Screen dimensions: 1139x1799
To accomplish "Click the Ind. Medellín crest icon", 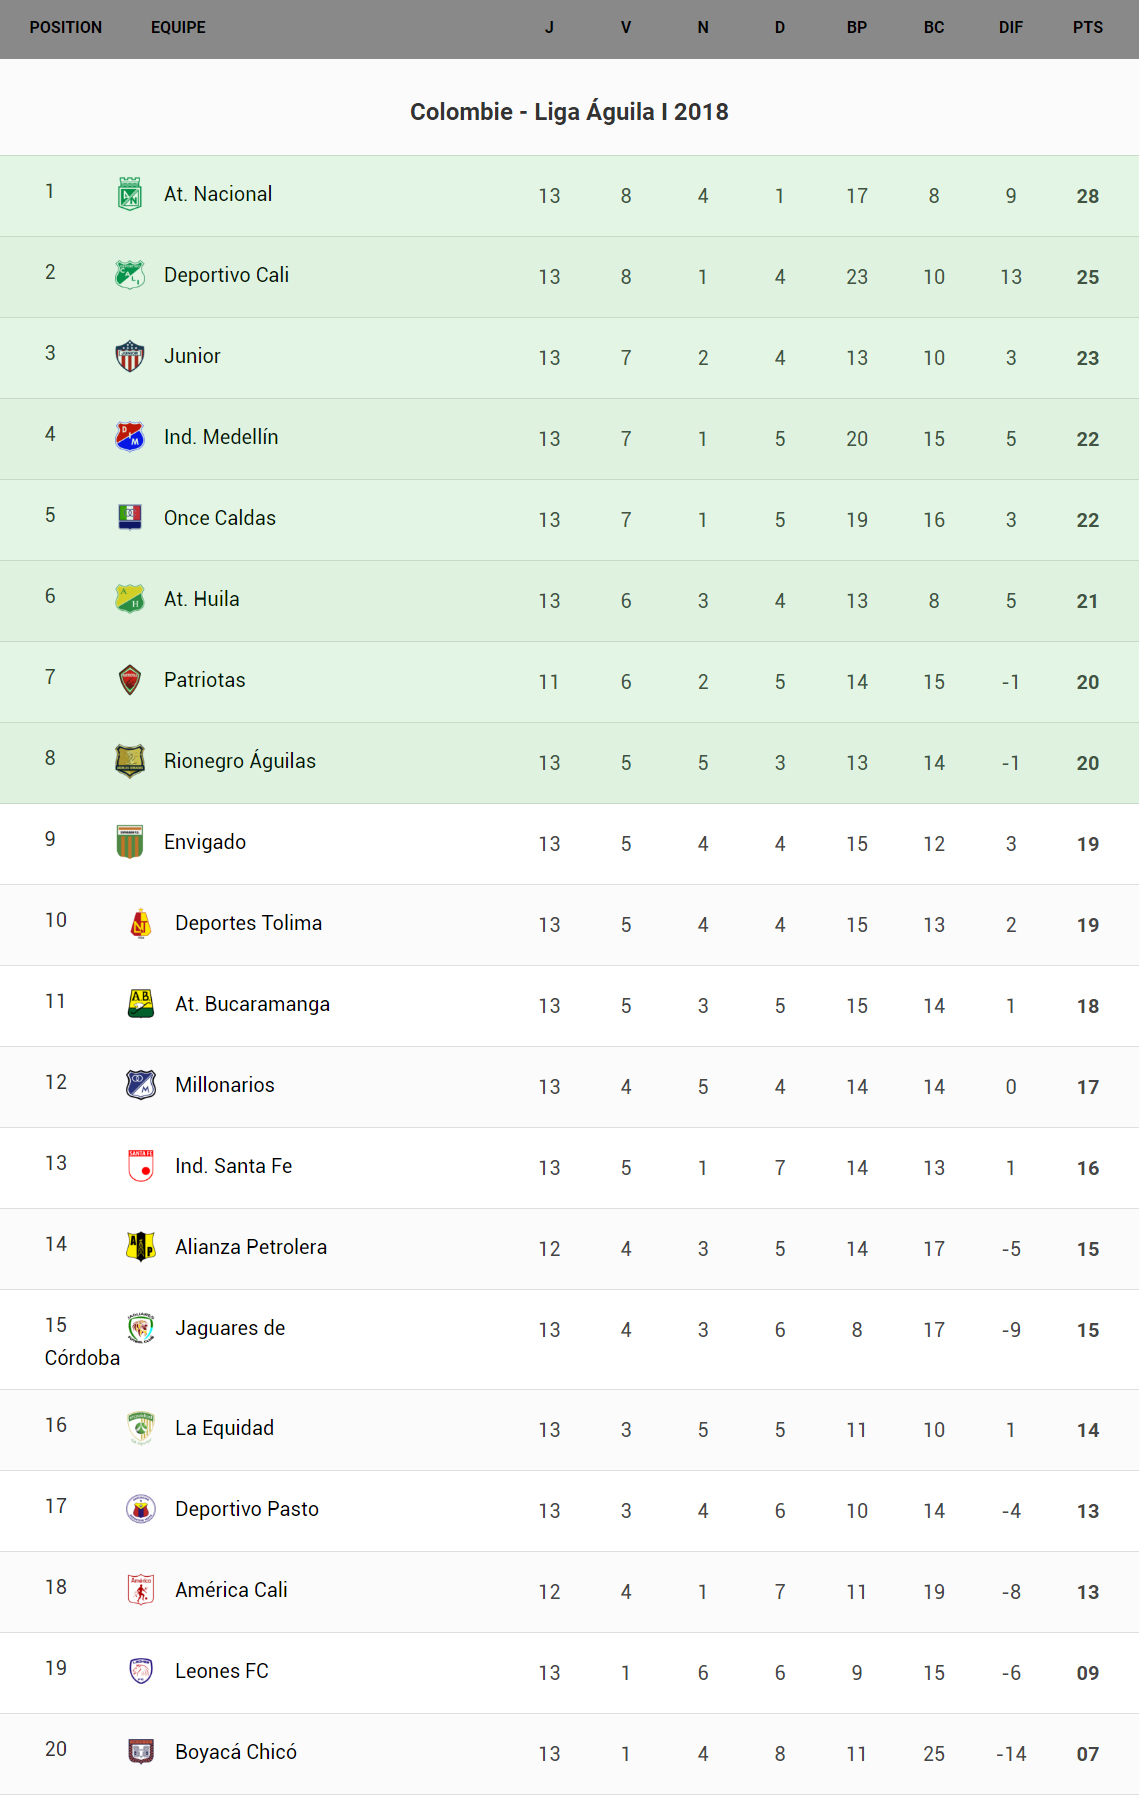I will click(130, 437).
